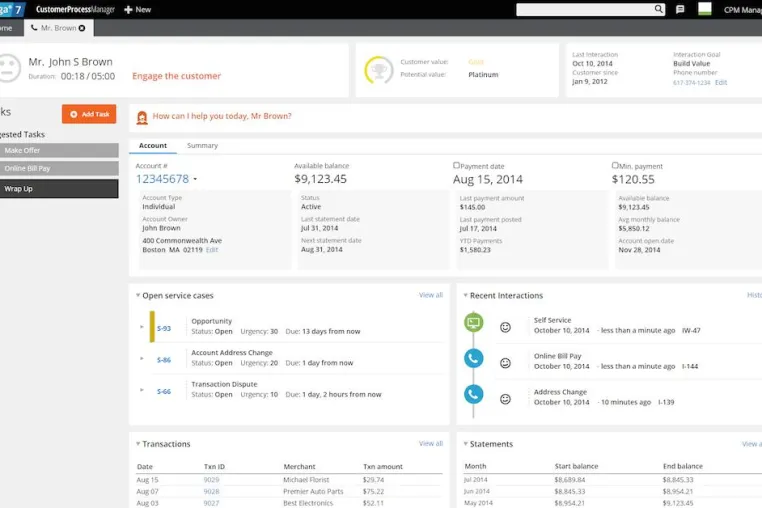Open the chat message icon
The width and height of the screenshot is (762, 508).
coord(680,9)
